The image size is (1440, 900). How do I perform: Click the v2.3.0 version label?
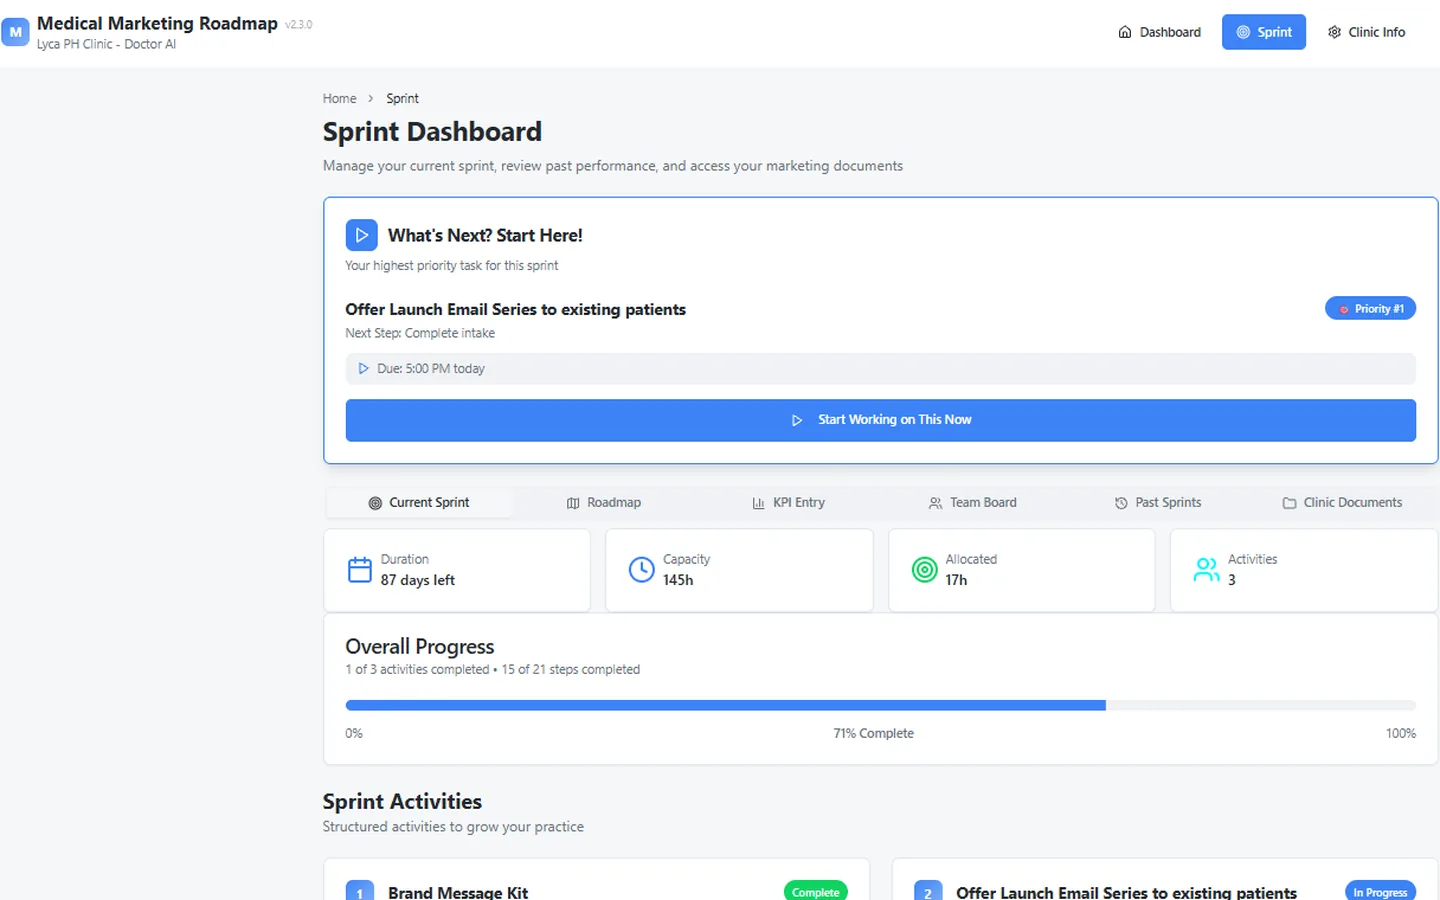click(298, 25)
